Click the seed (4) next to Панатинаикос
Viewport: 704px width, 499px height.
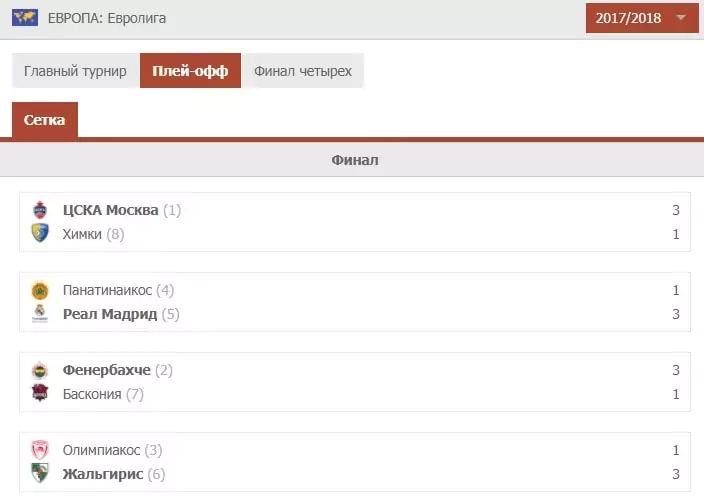click(x=165, y=290)
